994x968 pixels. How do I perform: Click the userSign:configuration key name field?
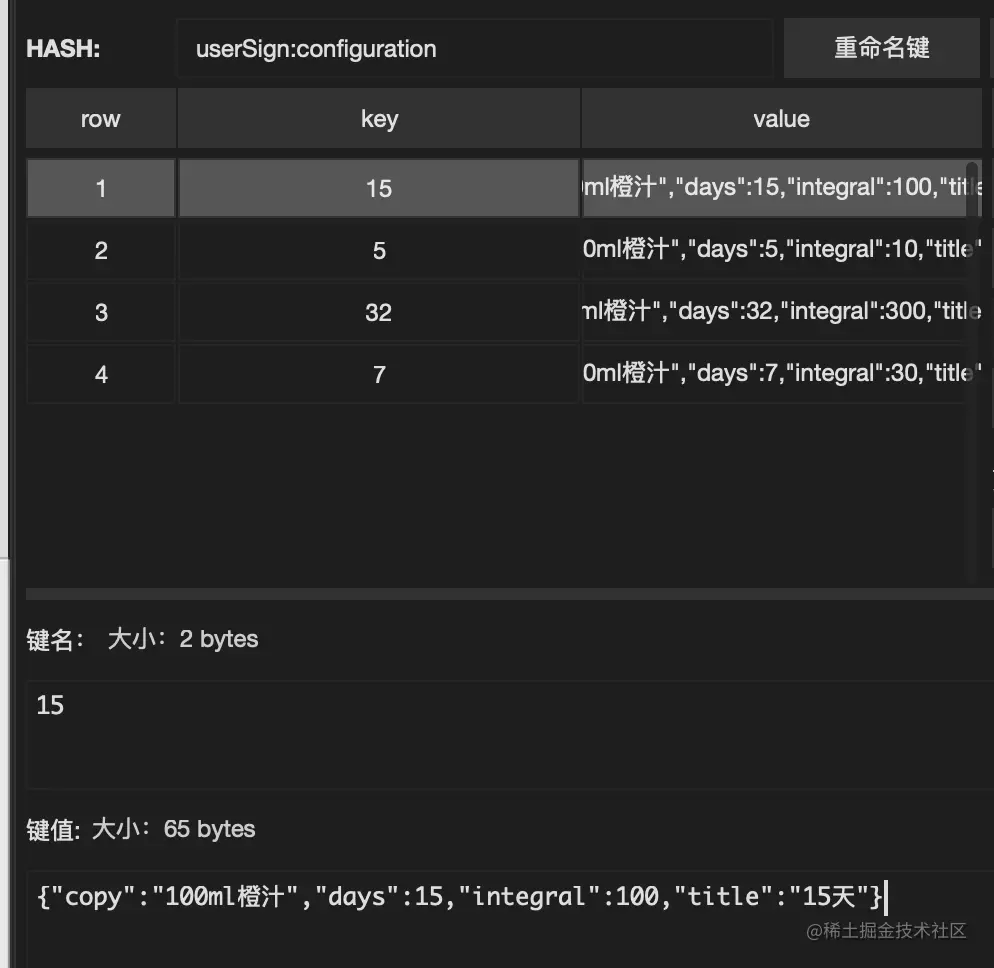coord(474,48)
